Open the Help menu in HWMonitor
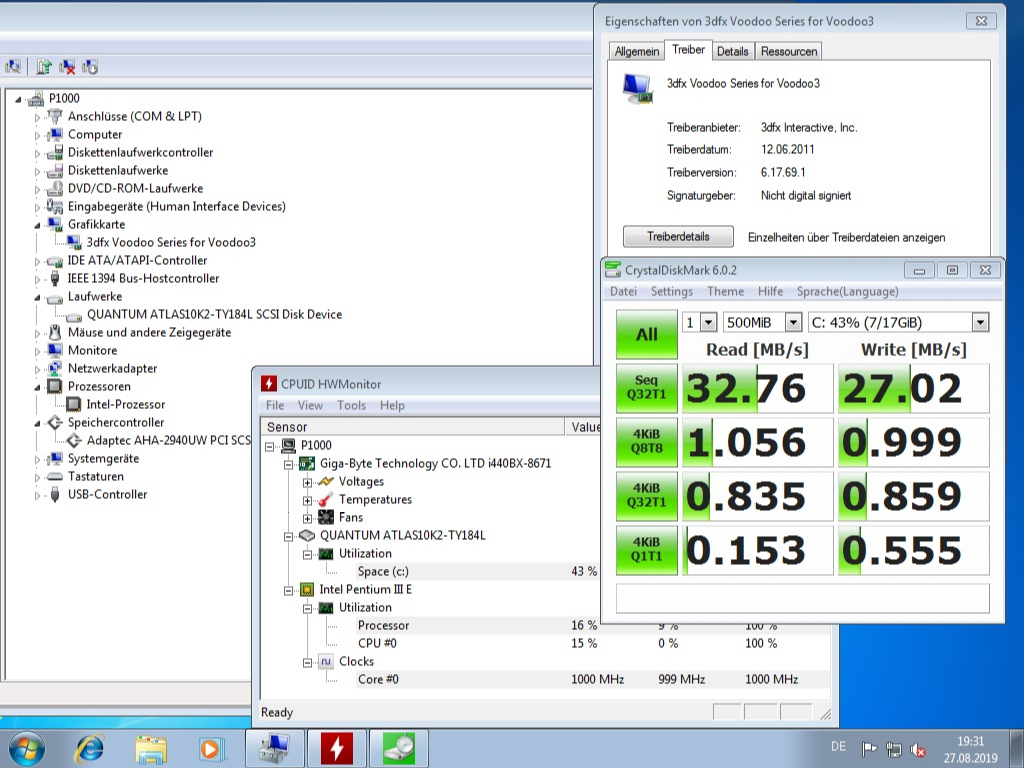Viewport: 1024px width, 768px height. 392,406
